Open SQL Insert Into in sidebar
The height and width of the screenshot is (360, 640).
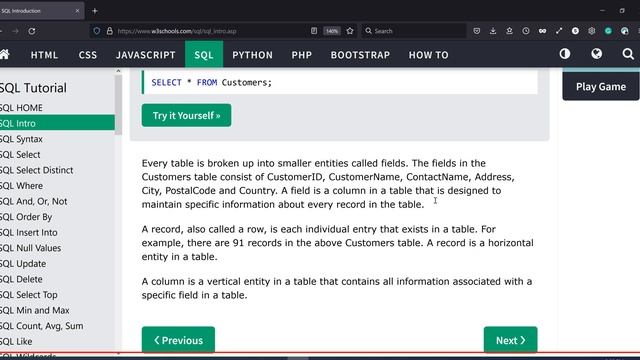click(x=57, y=232)
